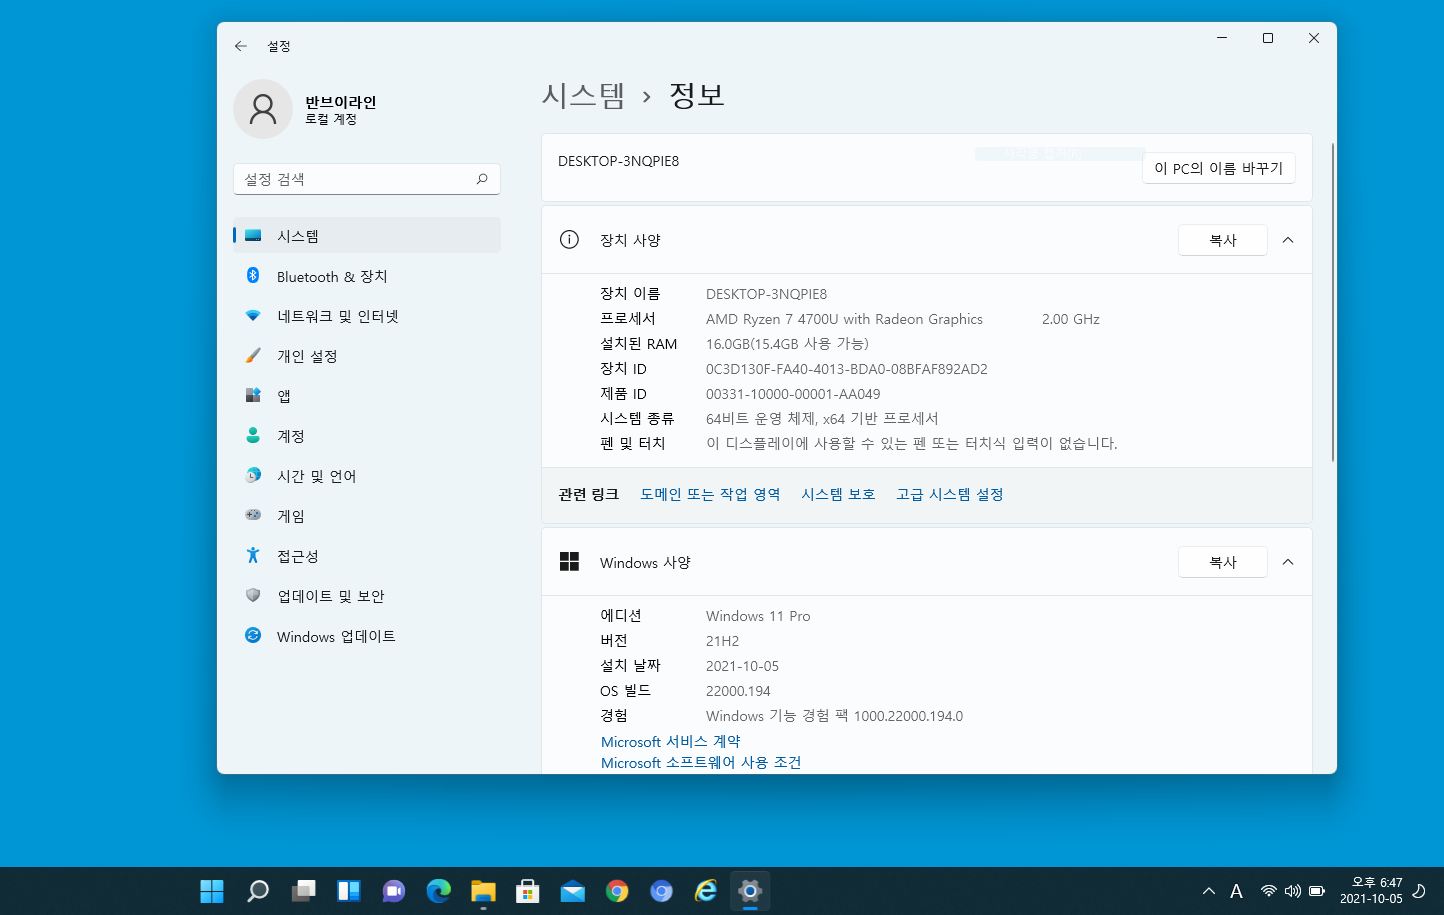The image size is (1444, 915).
Task: Open Mail app from taskbar
Action: coord(573,891)
